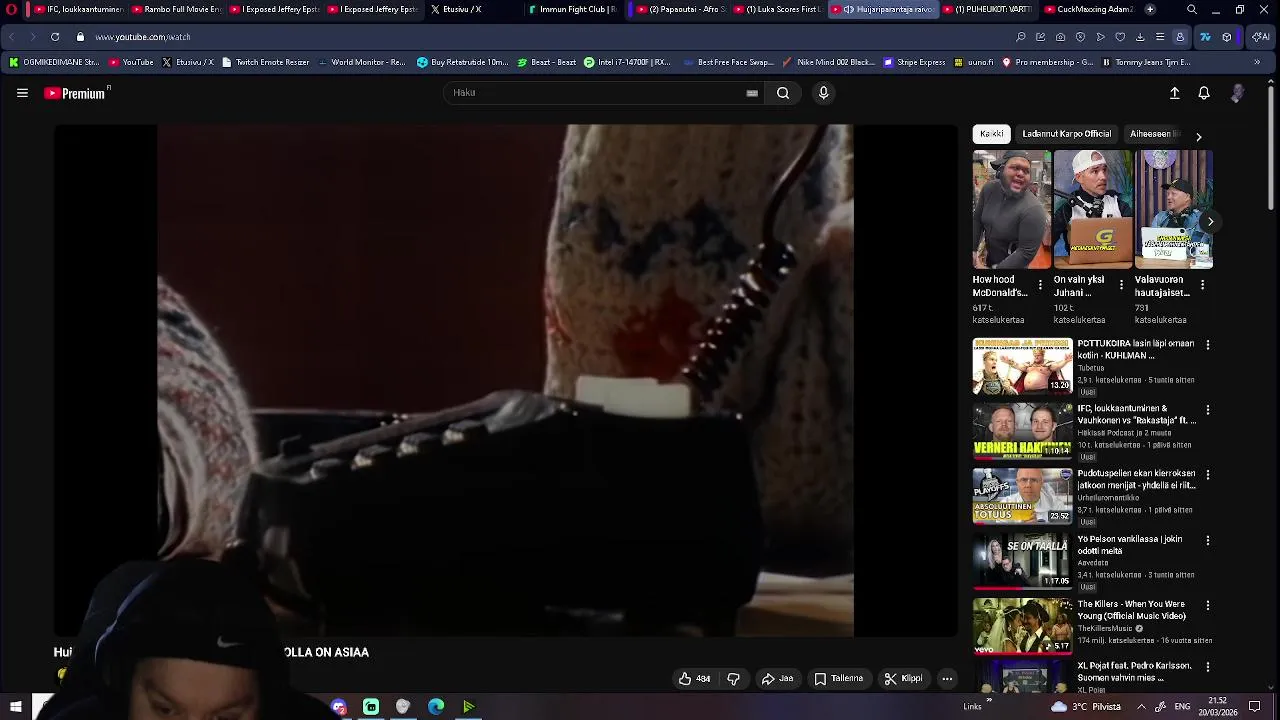Open the ENG language indicator
1280x720 pixels.
pyautogui.click(x=1182, y=707)
